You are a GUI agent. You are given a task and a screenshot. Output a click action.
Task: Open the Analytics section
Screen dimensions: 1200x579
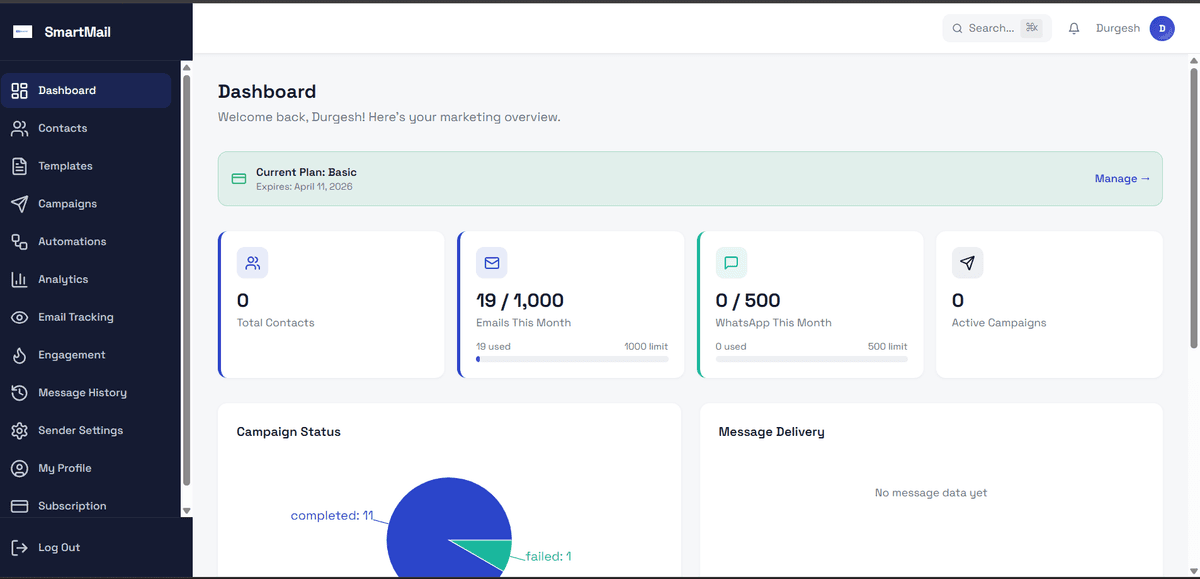(x=87, y=280)
